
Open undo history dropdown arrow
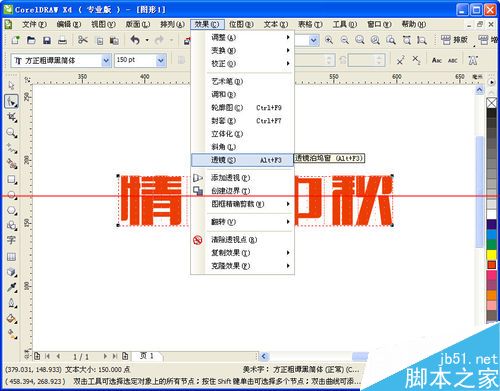coord(147,40)
